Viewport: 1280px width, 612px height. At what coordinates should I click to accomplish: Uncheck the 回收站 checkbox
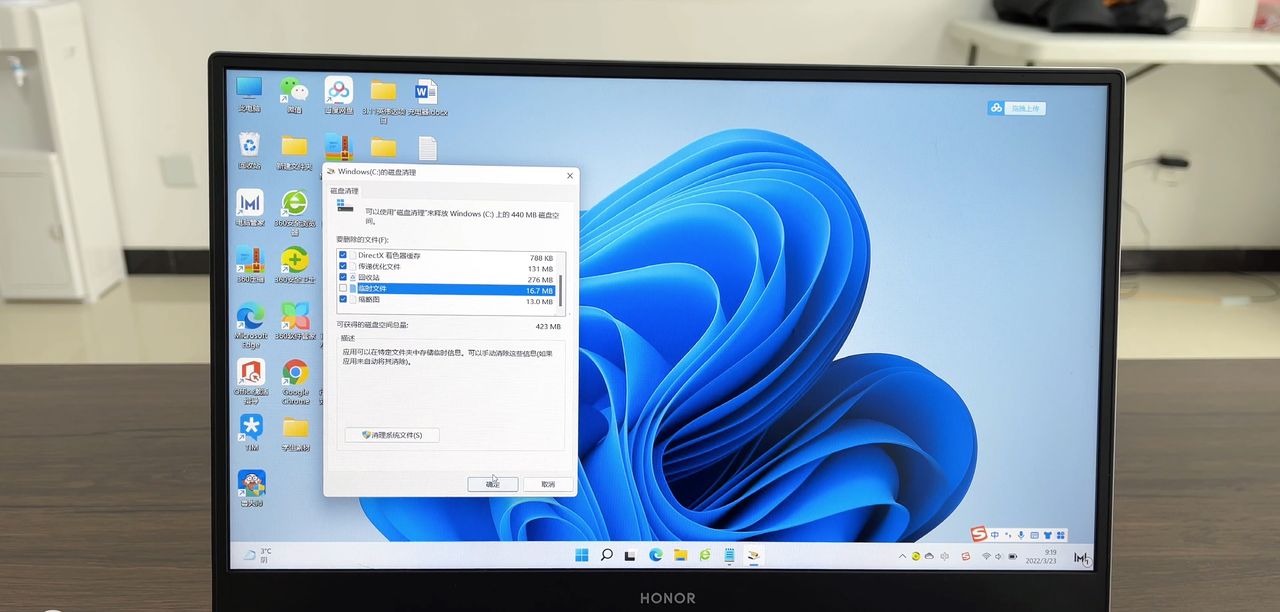point(343,278)
